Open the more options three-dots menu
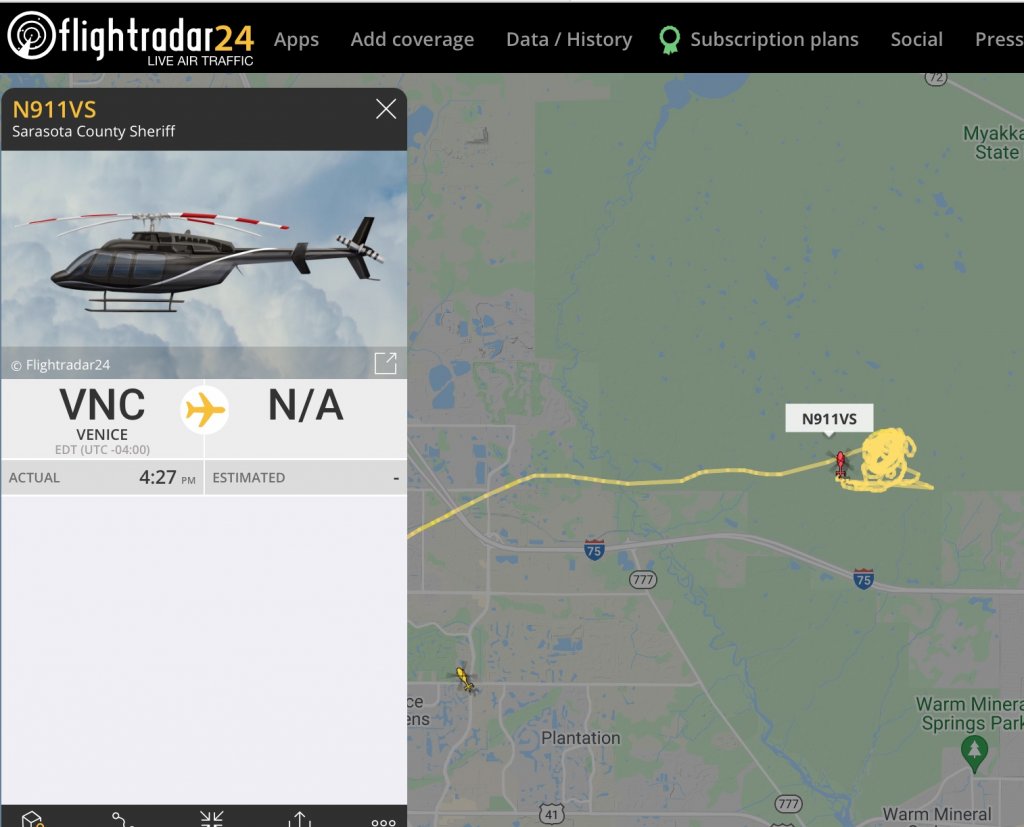This screenshot has height=827, width=1024. (383, 822)
